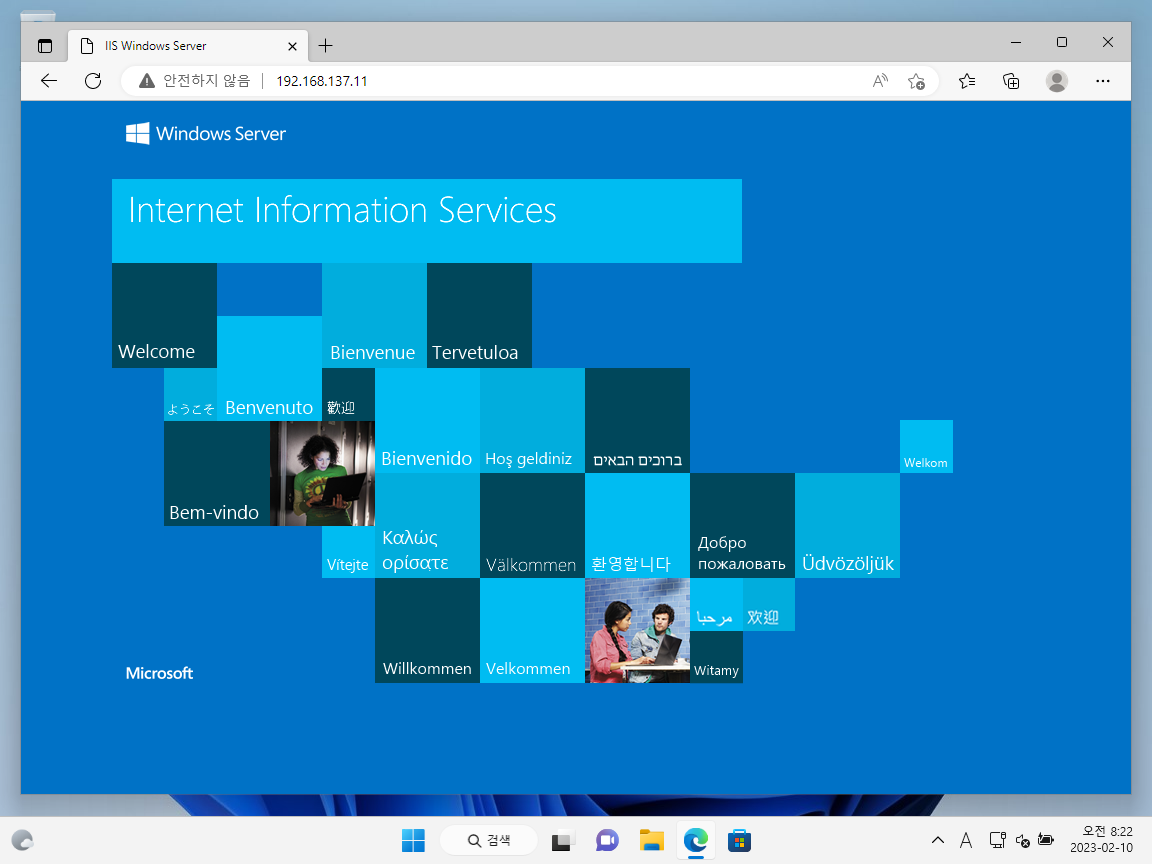Click the not-secure warning triangle icon

click(x=147, y=81)
